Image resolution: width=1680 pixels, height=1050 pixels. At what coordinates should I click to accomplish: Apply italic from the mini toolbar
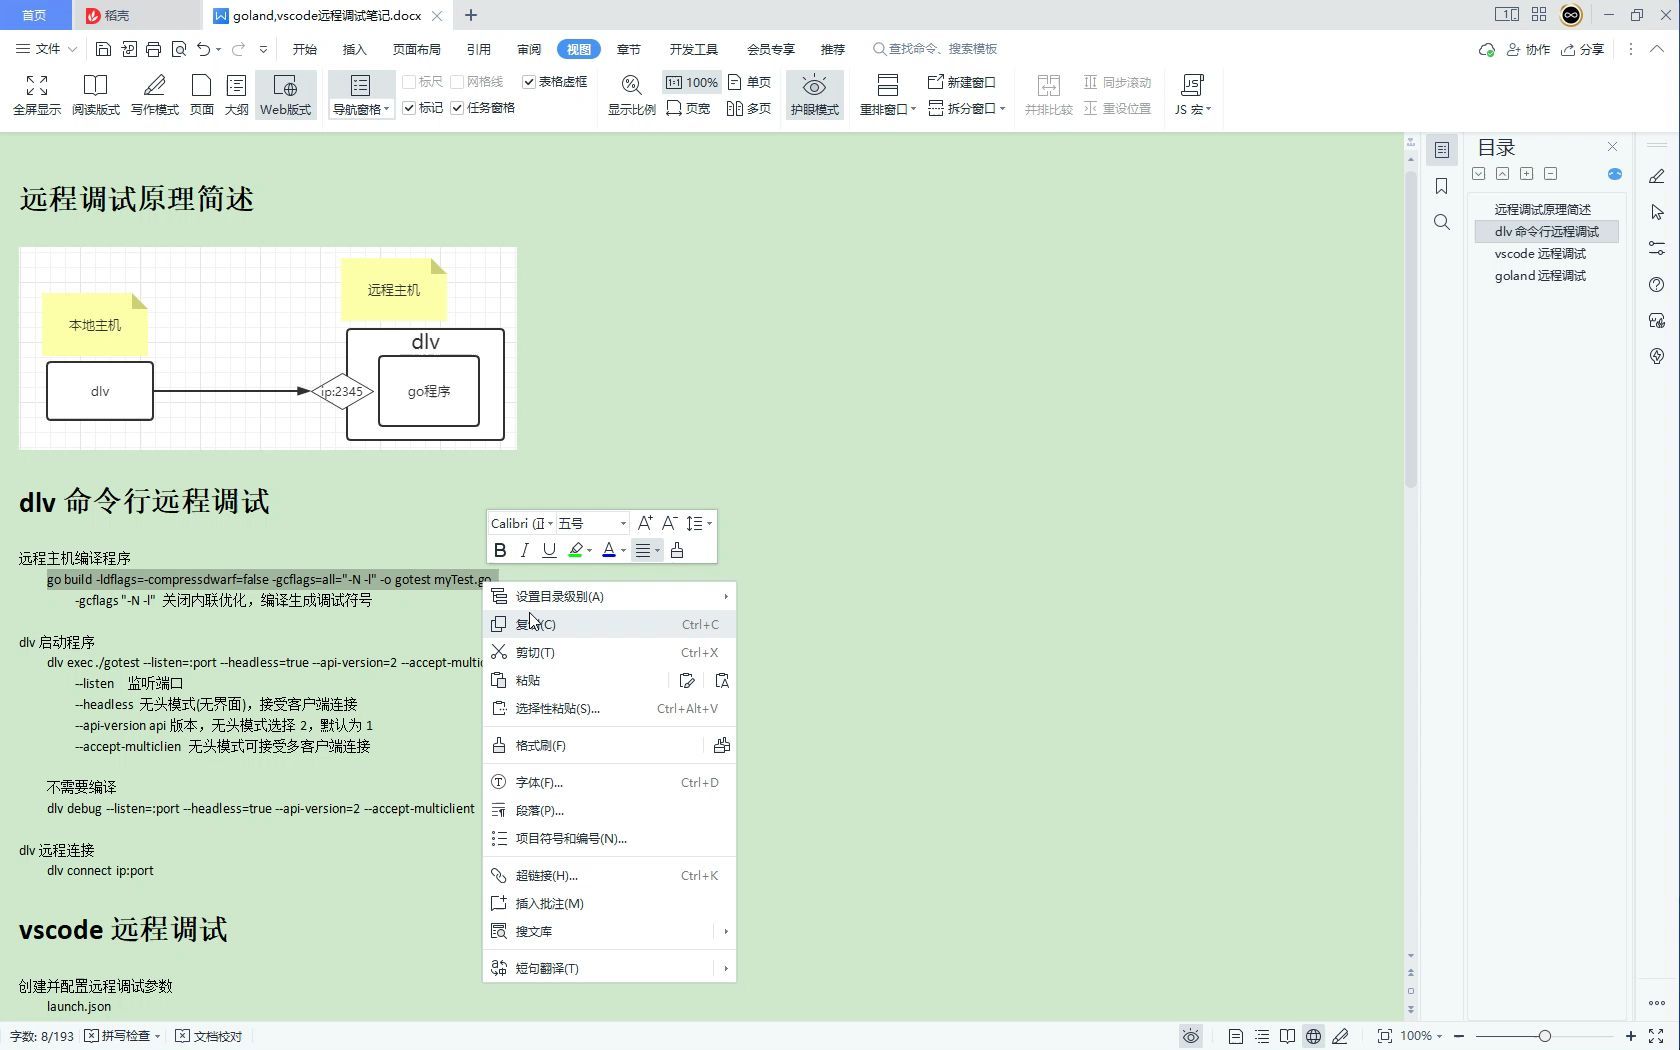(525, 550)
